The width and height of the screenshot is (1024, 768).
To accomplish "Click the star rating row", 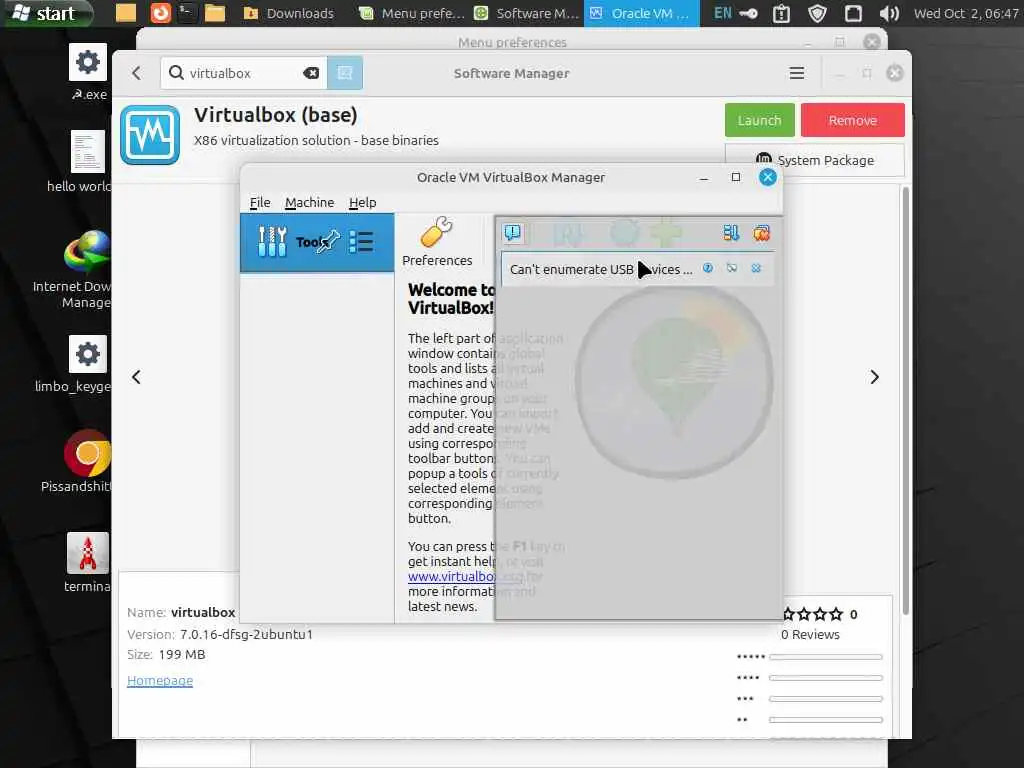I will click(812, 614).
